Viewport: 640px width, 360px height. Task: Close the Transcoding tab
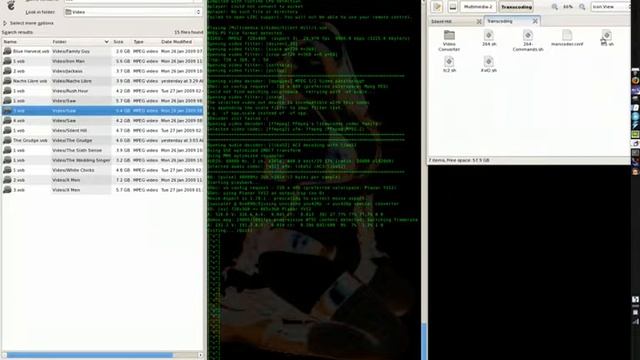click(x=535, y=21)
